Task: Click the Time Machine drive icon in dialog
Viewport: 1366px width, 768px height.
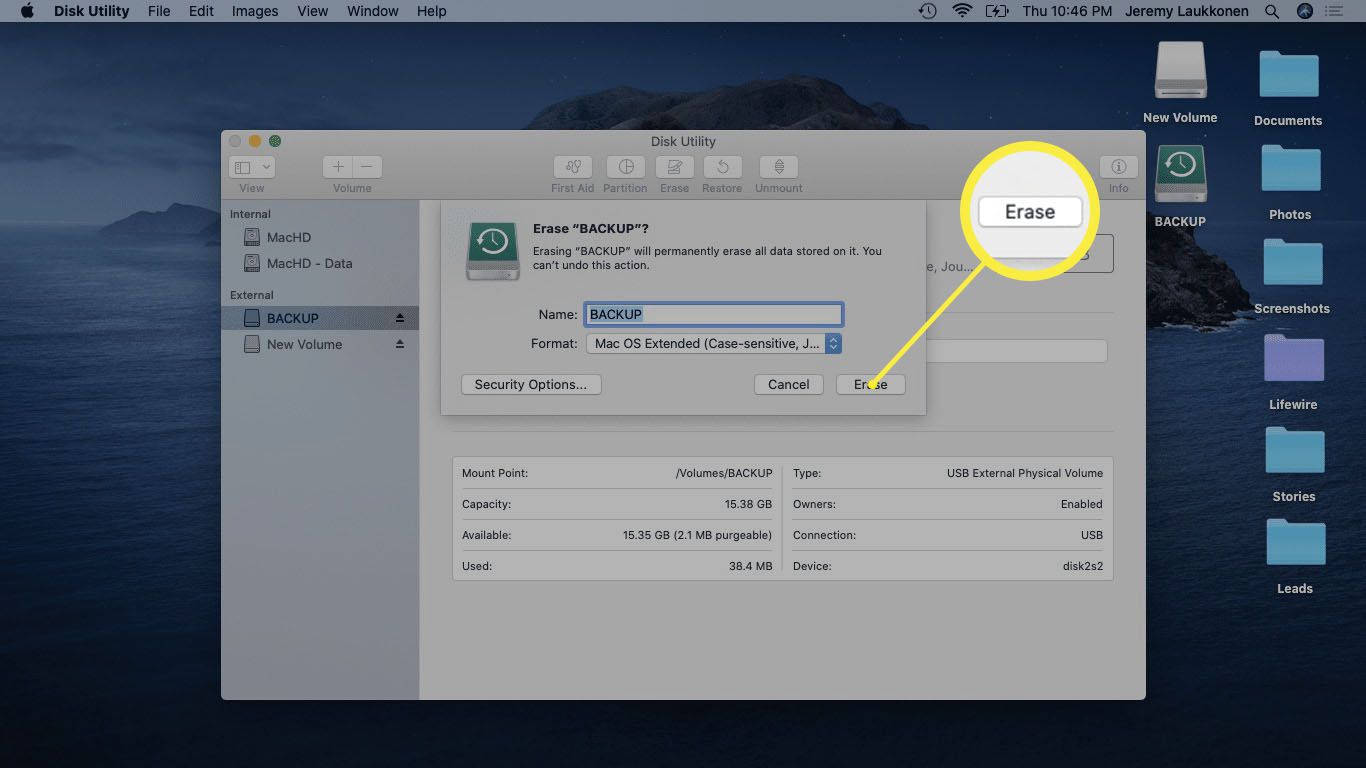Action: [492, 250]
